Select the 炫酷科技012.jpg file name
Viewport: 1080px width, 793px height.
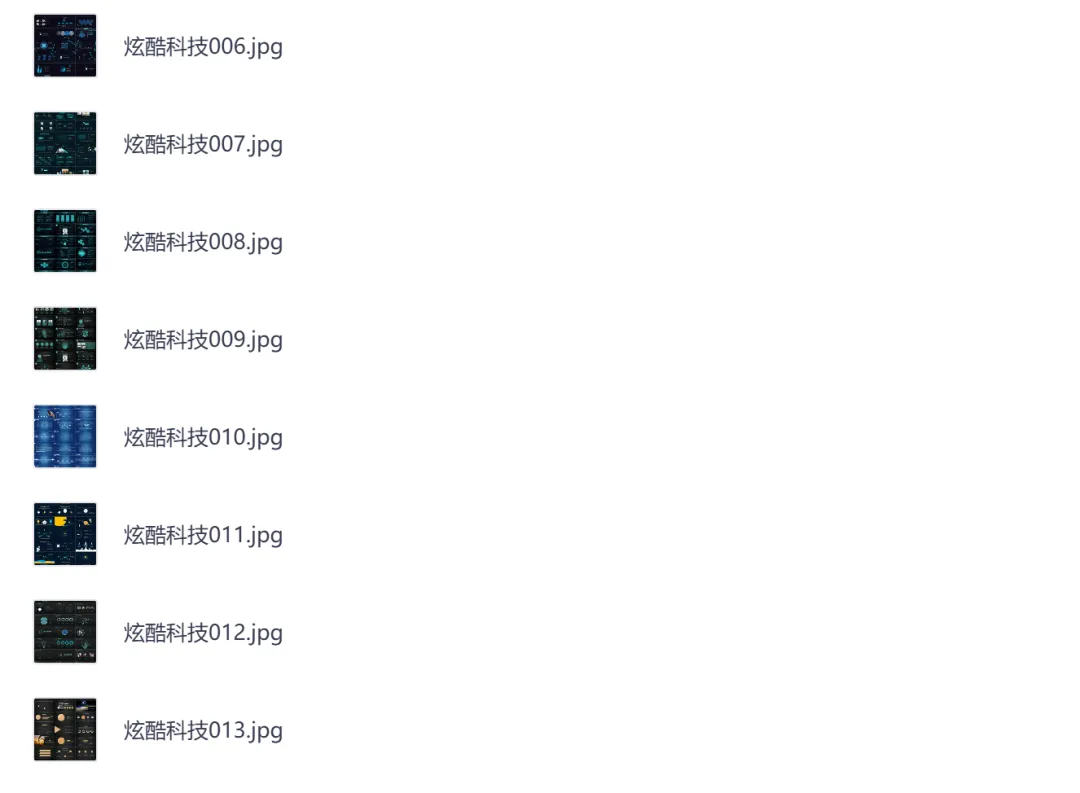pyautogui.click(x=203, y=633)
